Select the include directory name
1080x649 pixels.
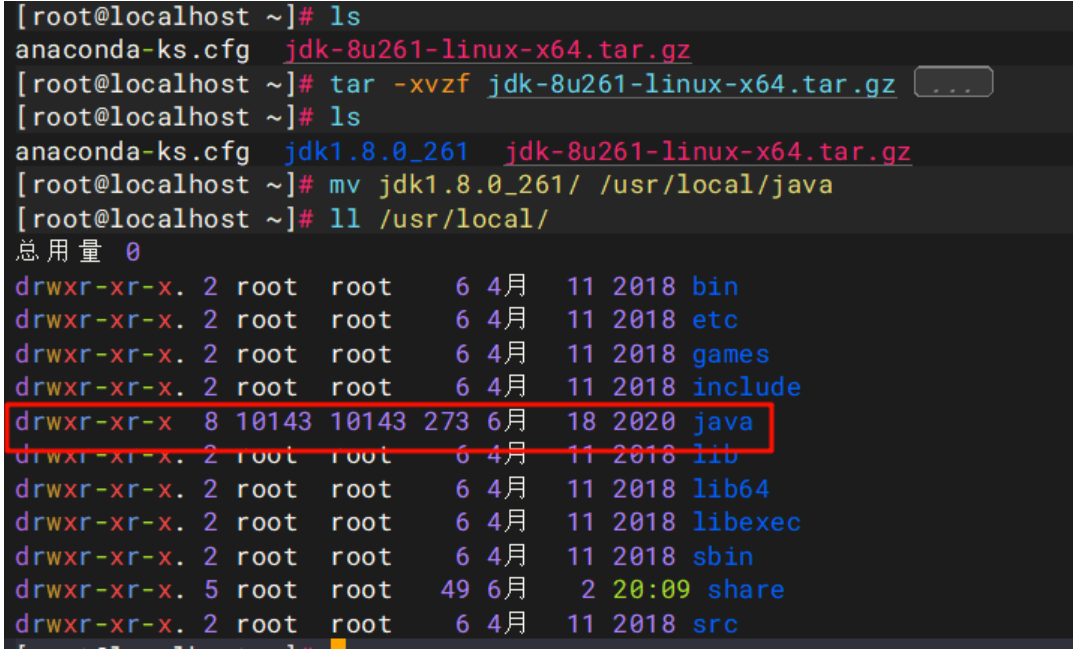(x=747, y=387)
